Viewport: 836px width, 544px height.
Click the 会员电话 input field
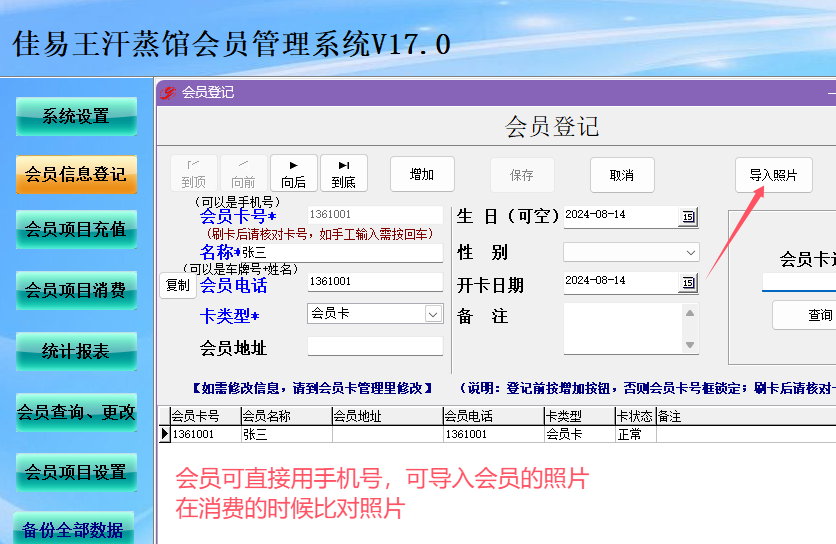(375, 282)
